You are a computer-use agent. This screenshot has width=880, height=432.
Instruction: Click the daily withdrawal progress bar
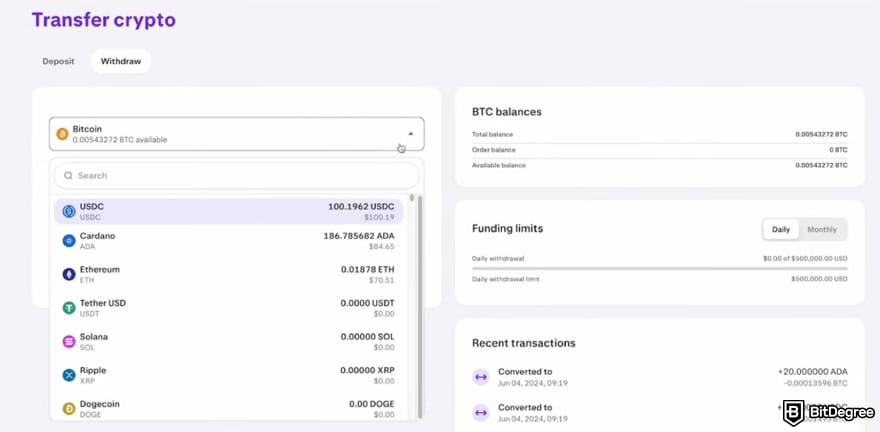click(x=659, y=268)
